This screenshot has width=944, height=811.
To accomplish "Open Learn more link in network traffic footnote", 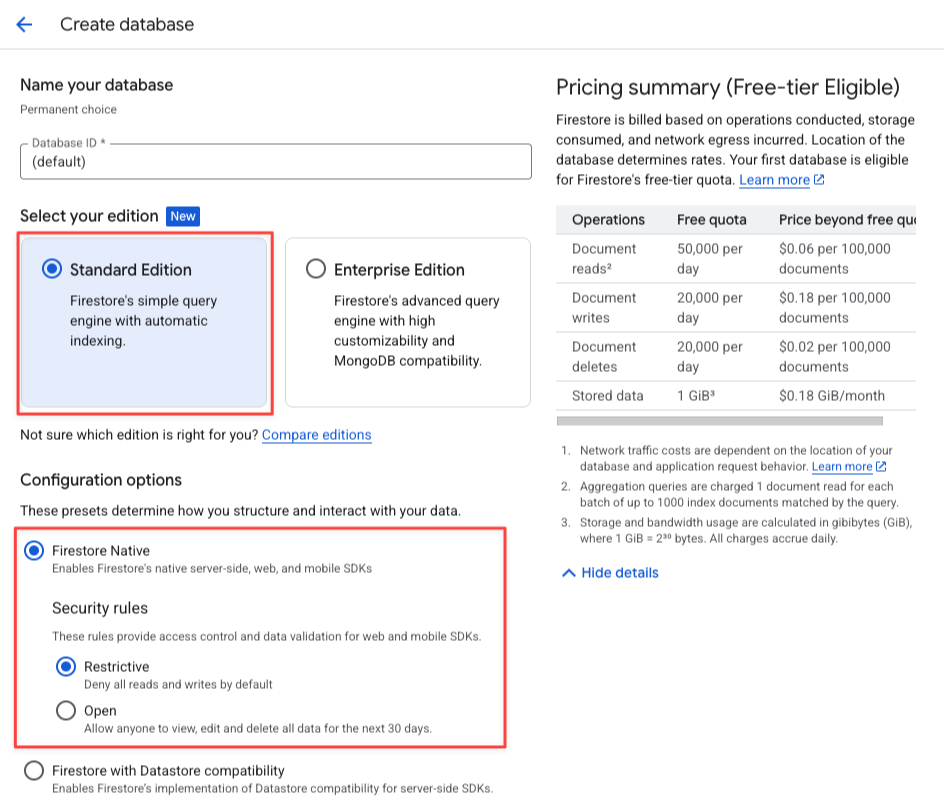I will (842, 467).
